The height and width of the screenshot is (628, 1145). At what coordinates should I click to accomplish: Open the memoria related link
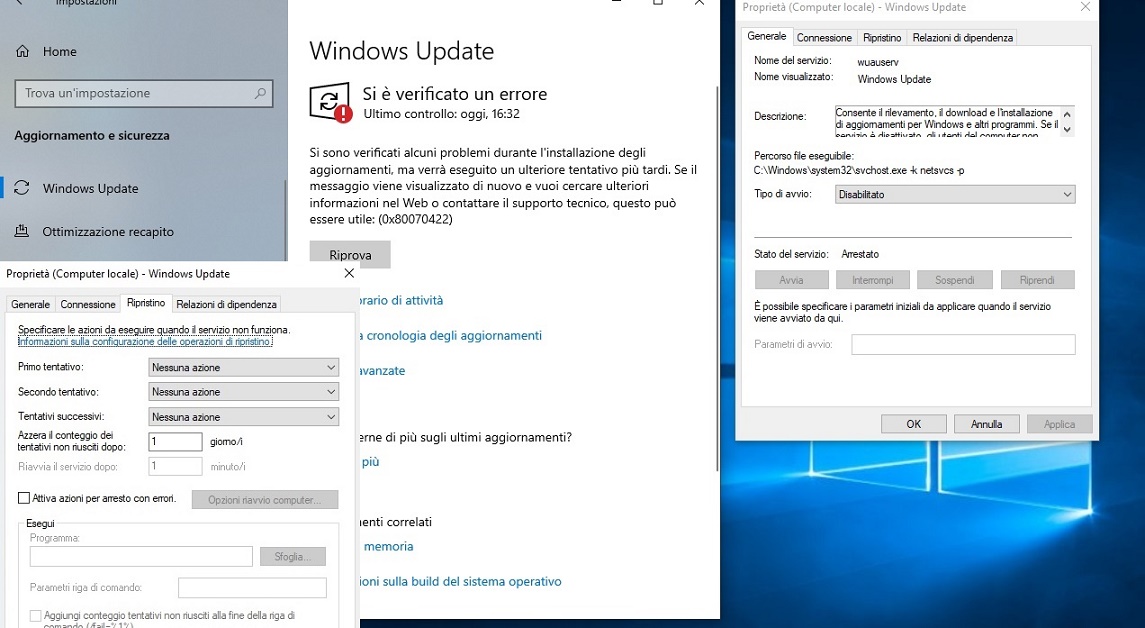click(x=388, y=546)
